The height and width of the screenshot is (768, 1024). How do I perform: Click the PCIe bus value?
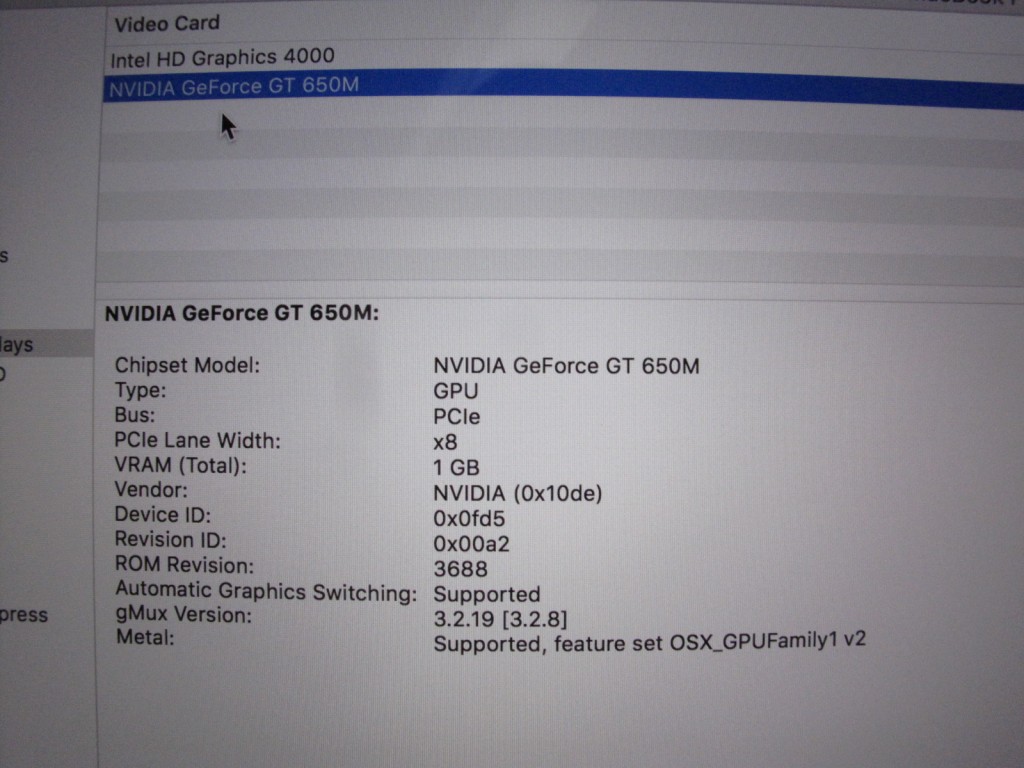click(456, 417)
